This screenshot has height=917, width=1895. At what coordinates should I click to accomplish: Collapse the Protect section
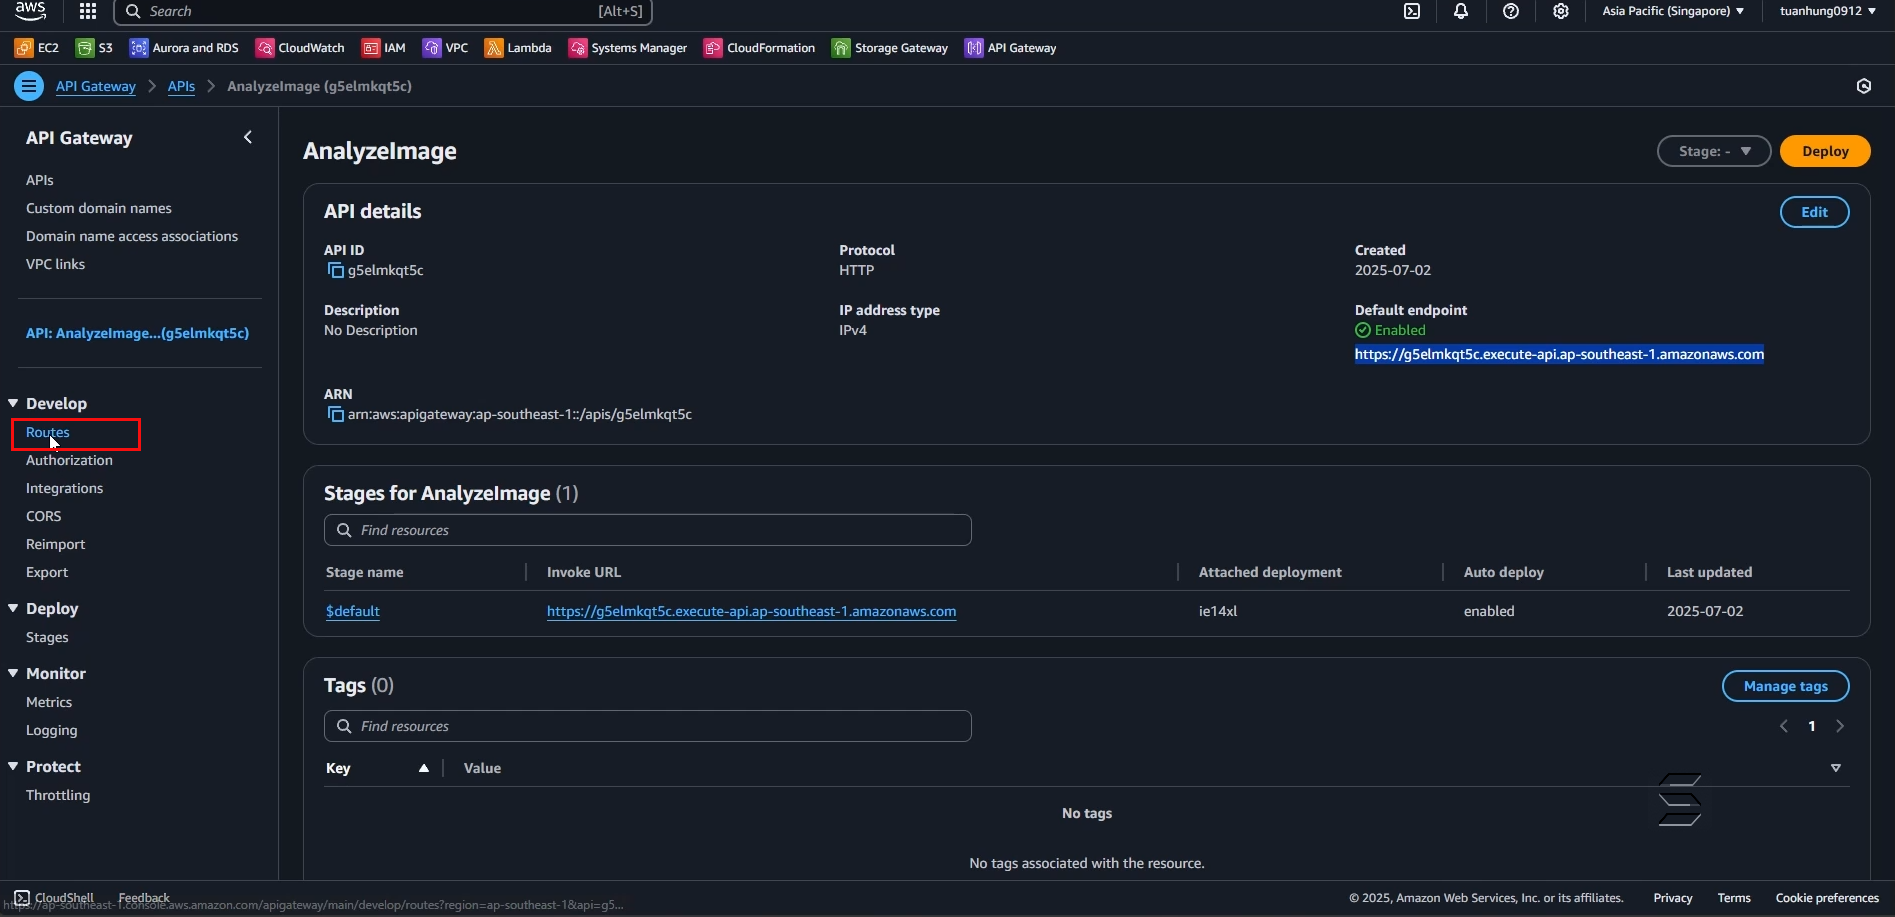point(13,766)
